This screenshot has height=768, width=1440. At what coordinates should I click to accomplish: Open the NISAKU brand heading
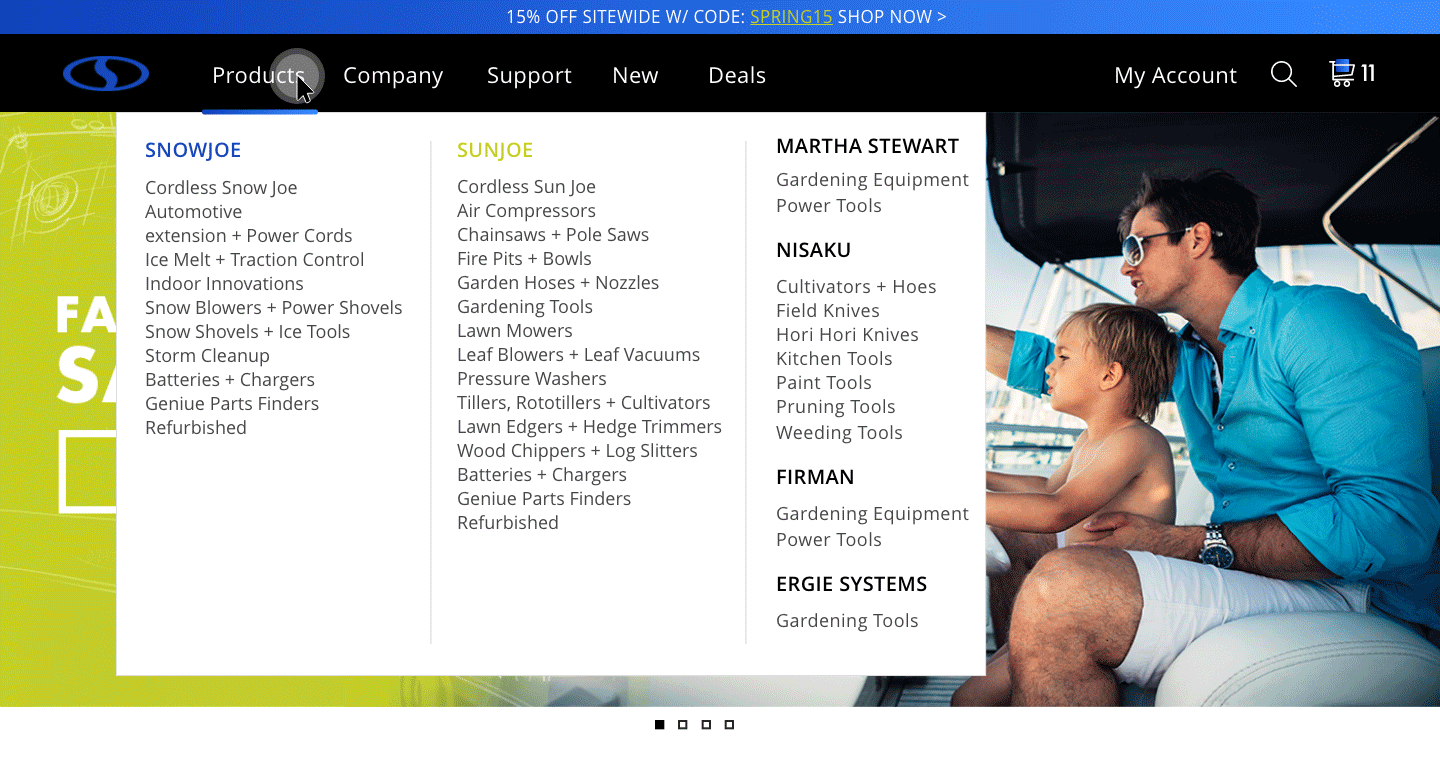pos(814,250)
